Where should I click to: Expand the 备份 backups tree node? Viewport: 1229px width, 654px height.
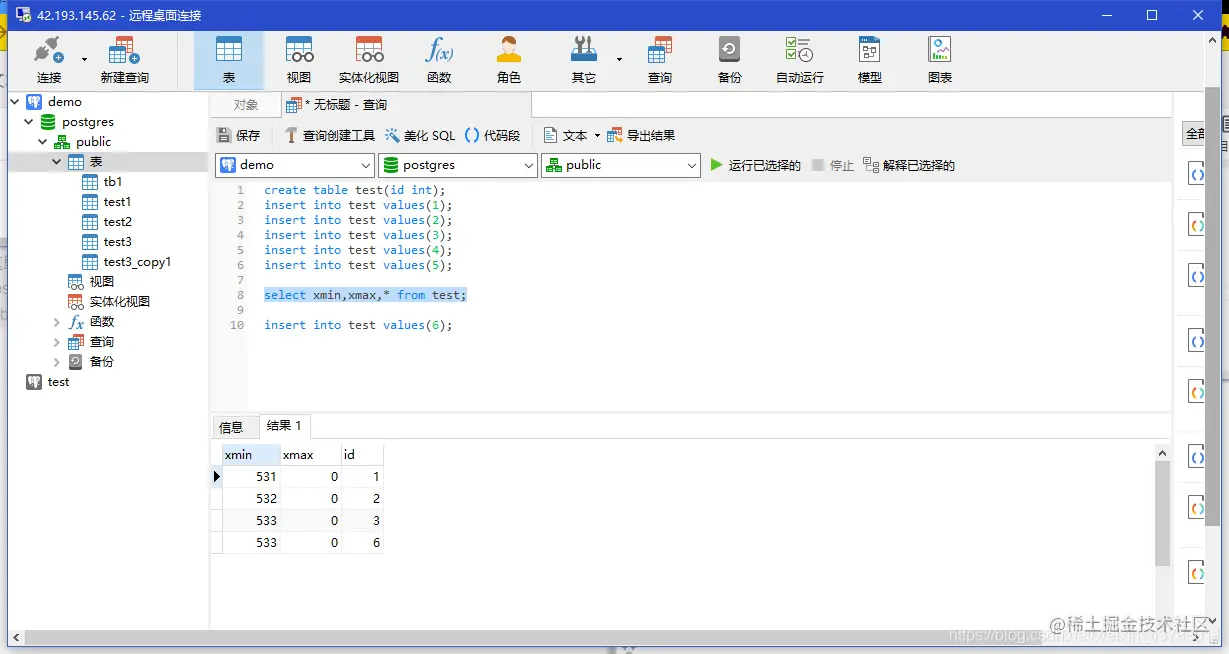click(x=57, y=361)
